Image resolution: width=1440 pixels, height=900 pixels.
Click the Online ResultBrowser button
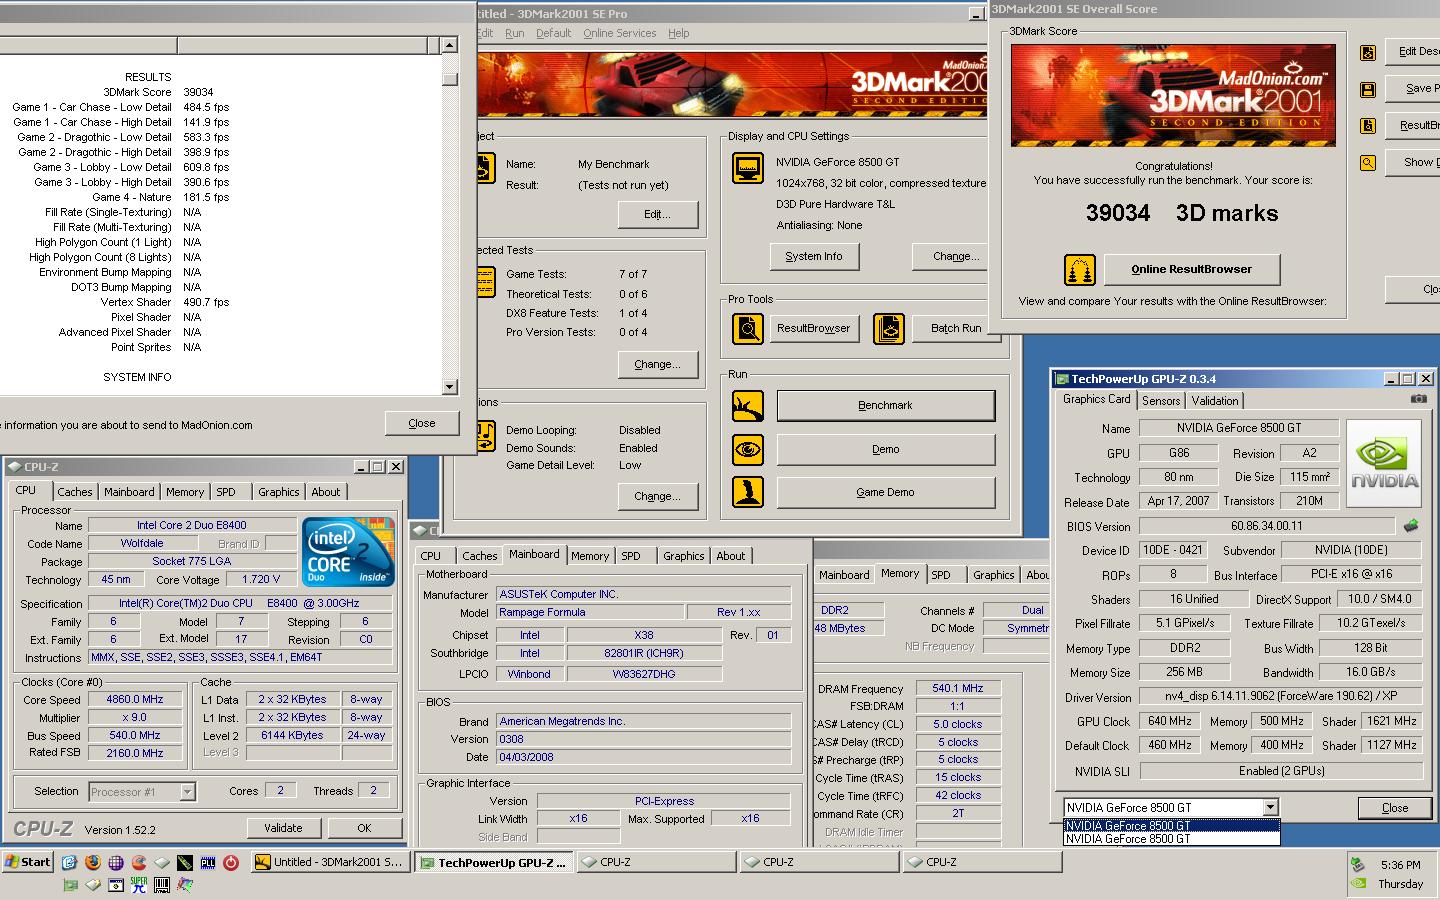[x=1191, y=269]
